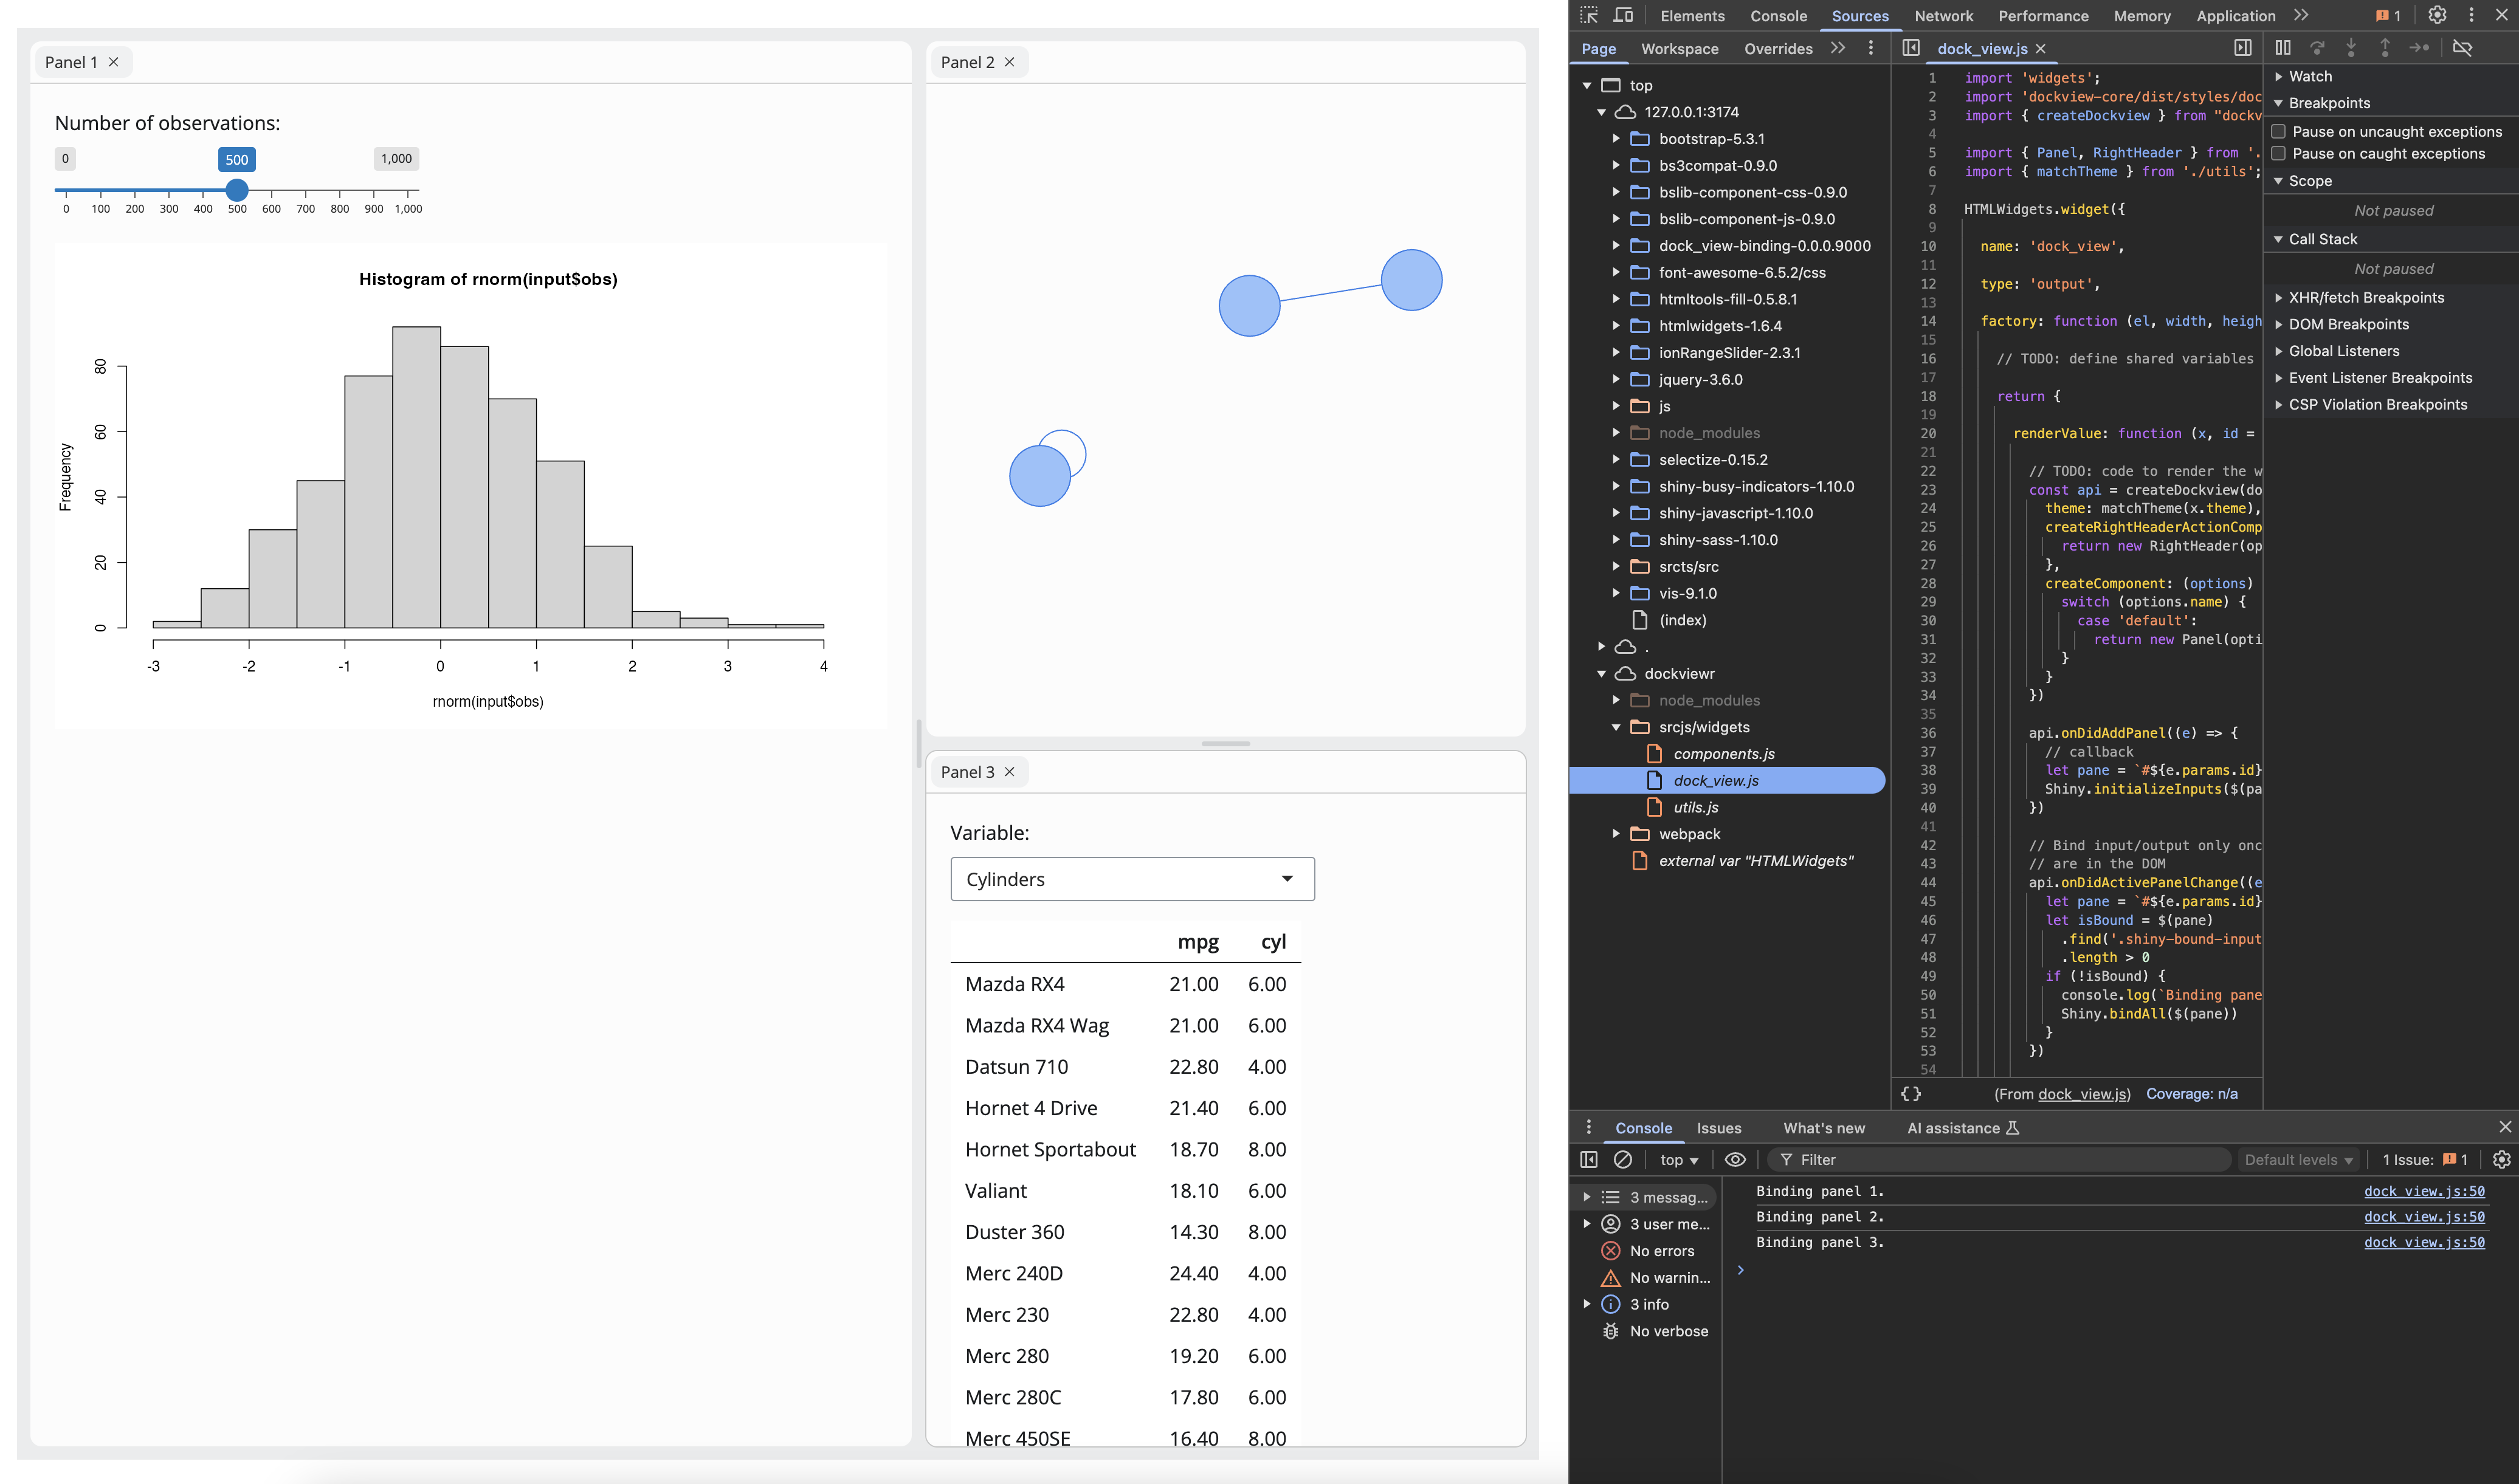Click the pretty print braces icon
The height and width of the screenshot is (1484, 2519).
1910,1094
